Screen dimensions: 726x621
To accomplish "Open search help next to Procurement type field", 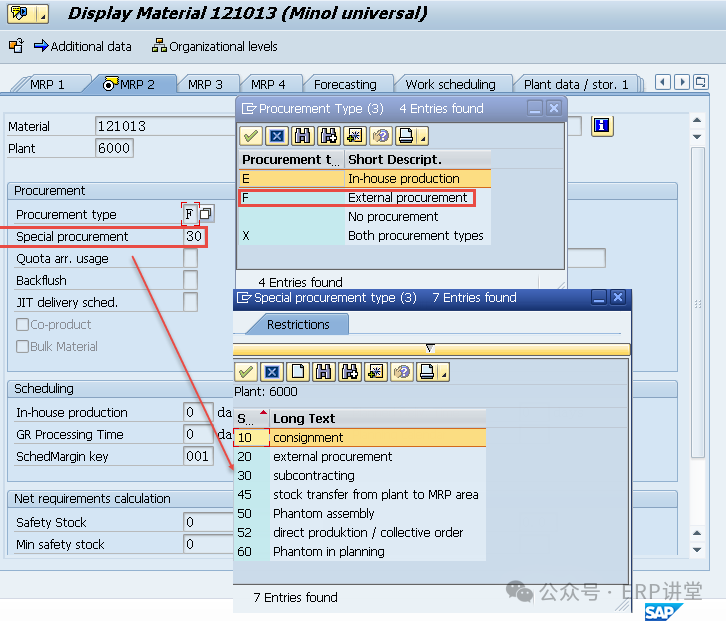I will (x=205, y=214).
